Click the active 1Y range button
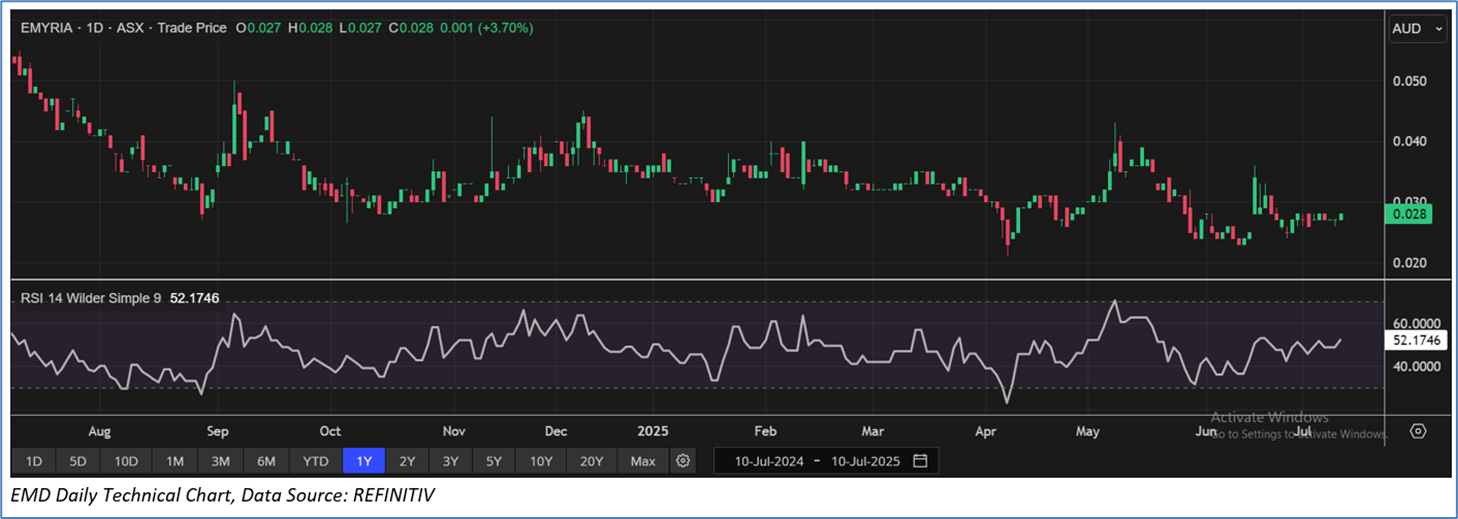 click(x=364, y=461)
